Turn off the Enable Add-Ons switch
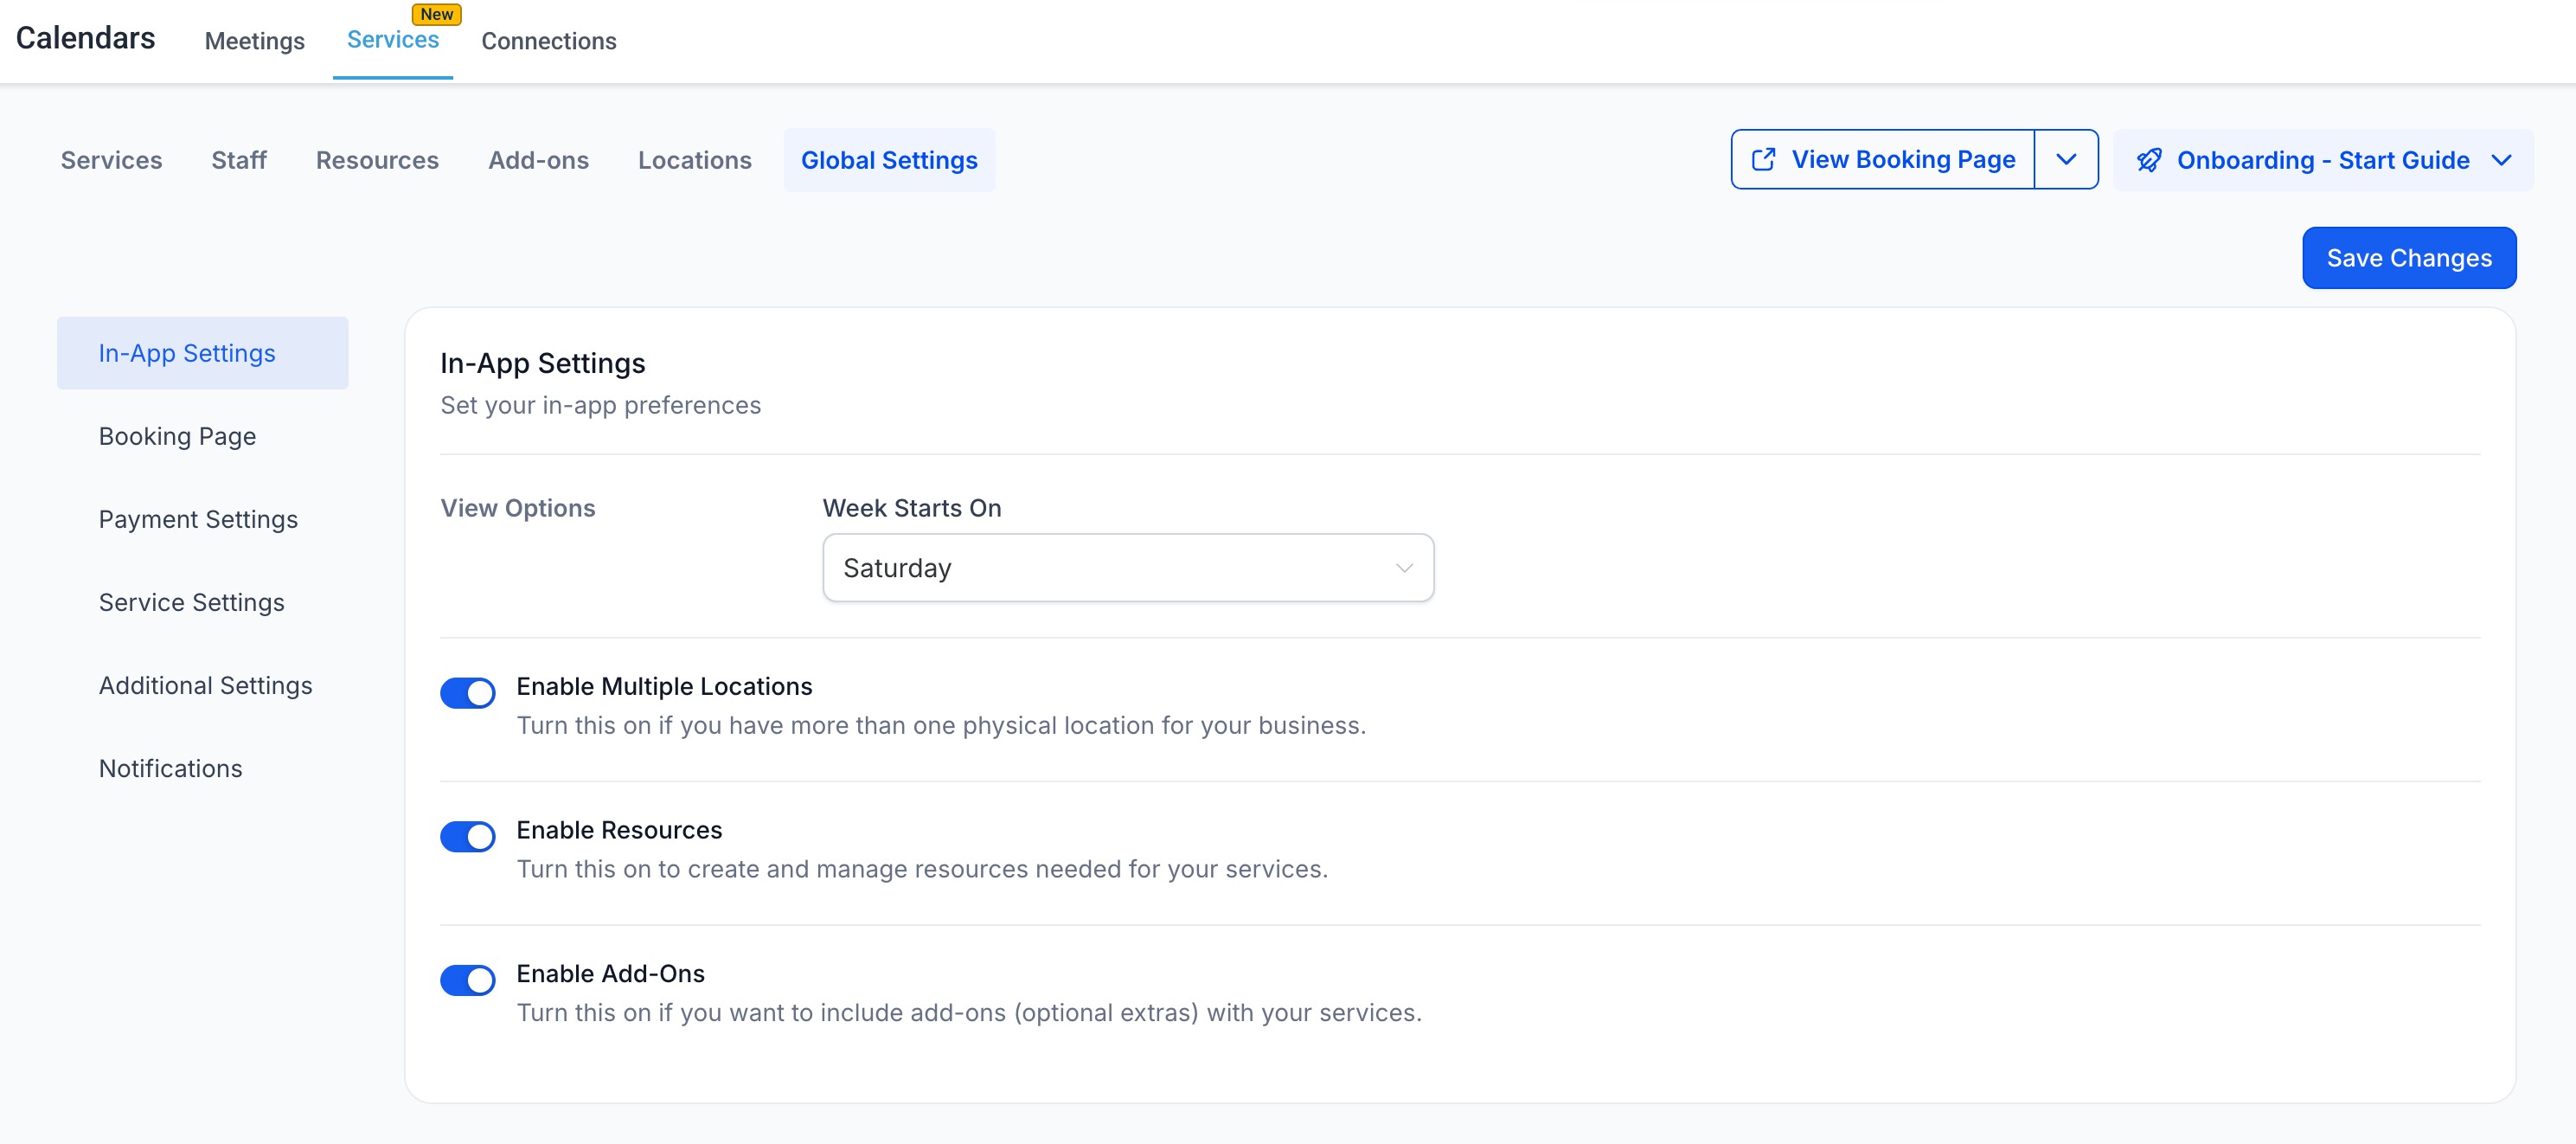2576x1144 pixels. point(468,980)
